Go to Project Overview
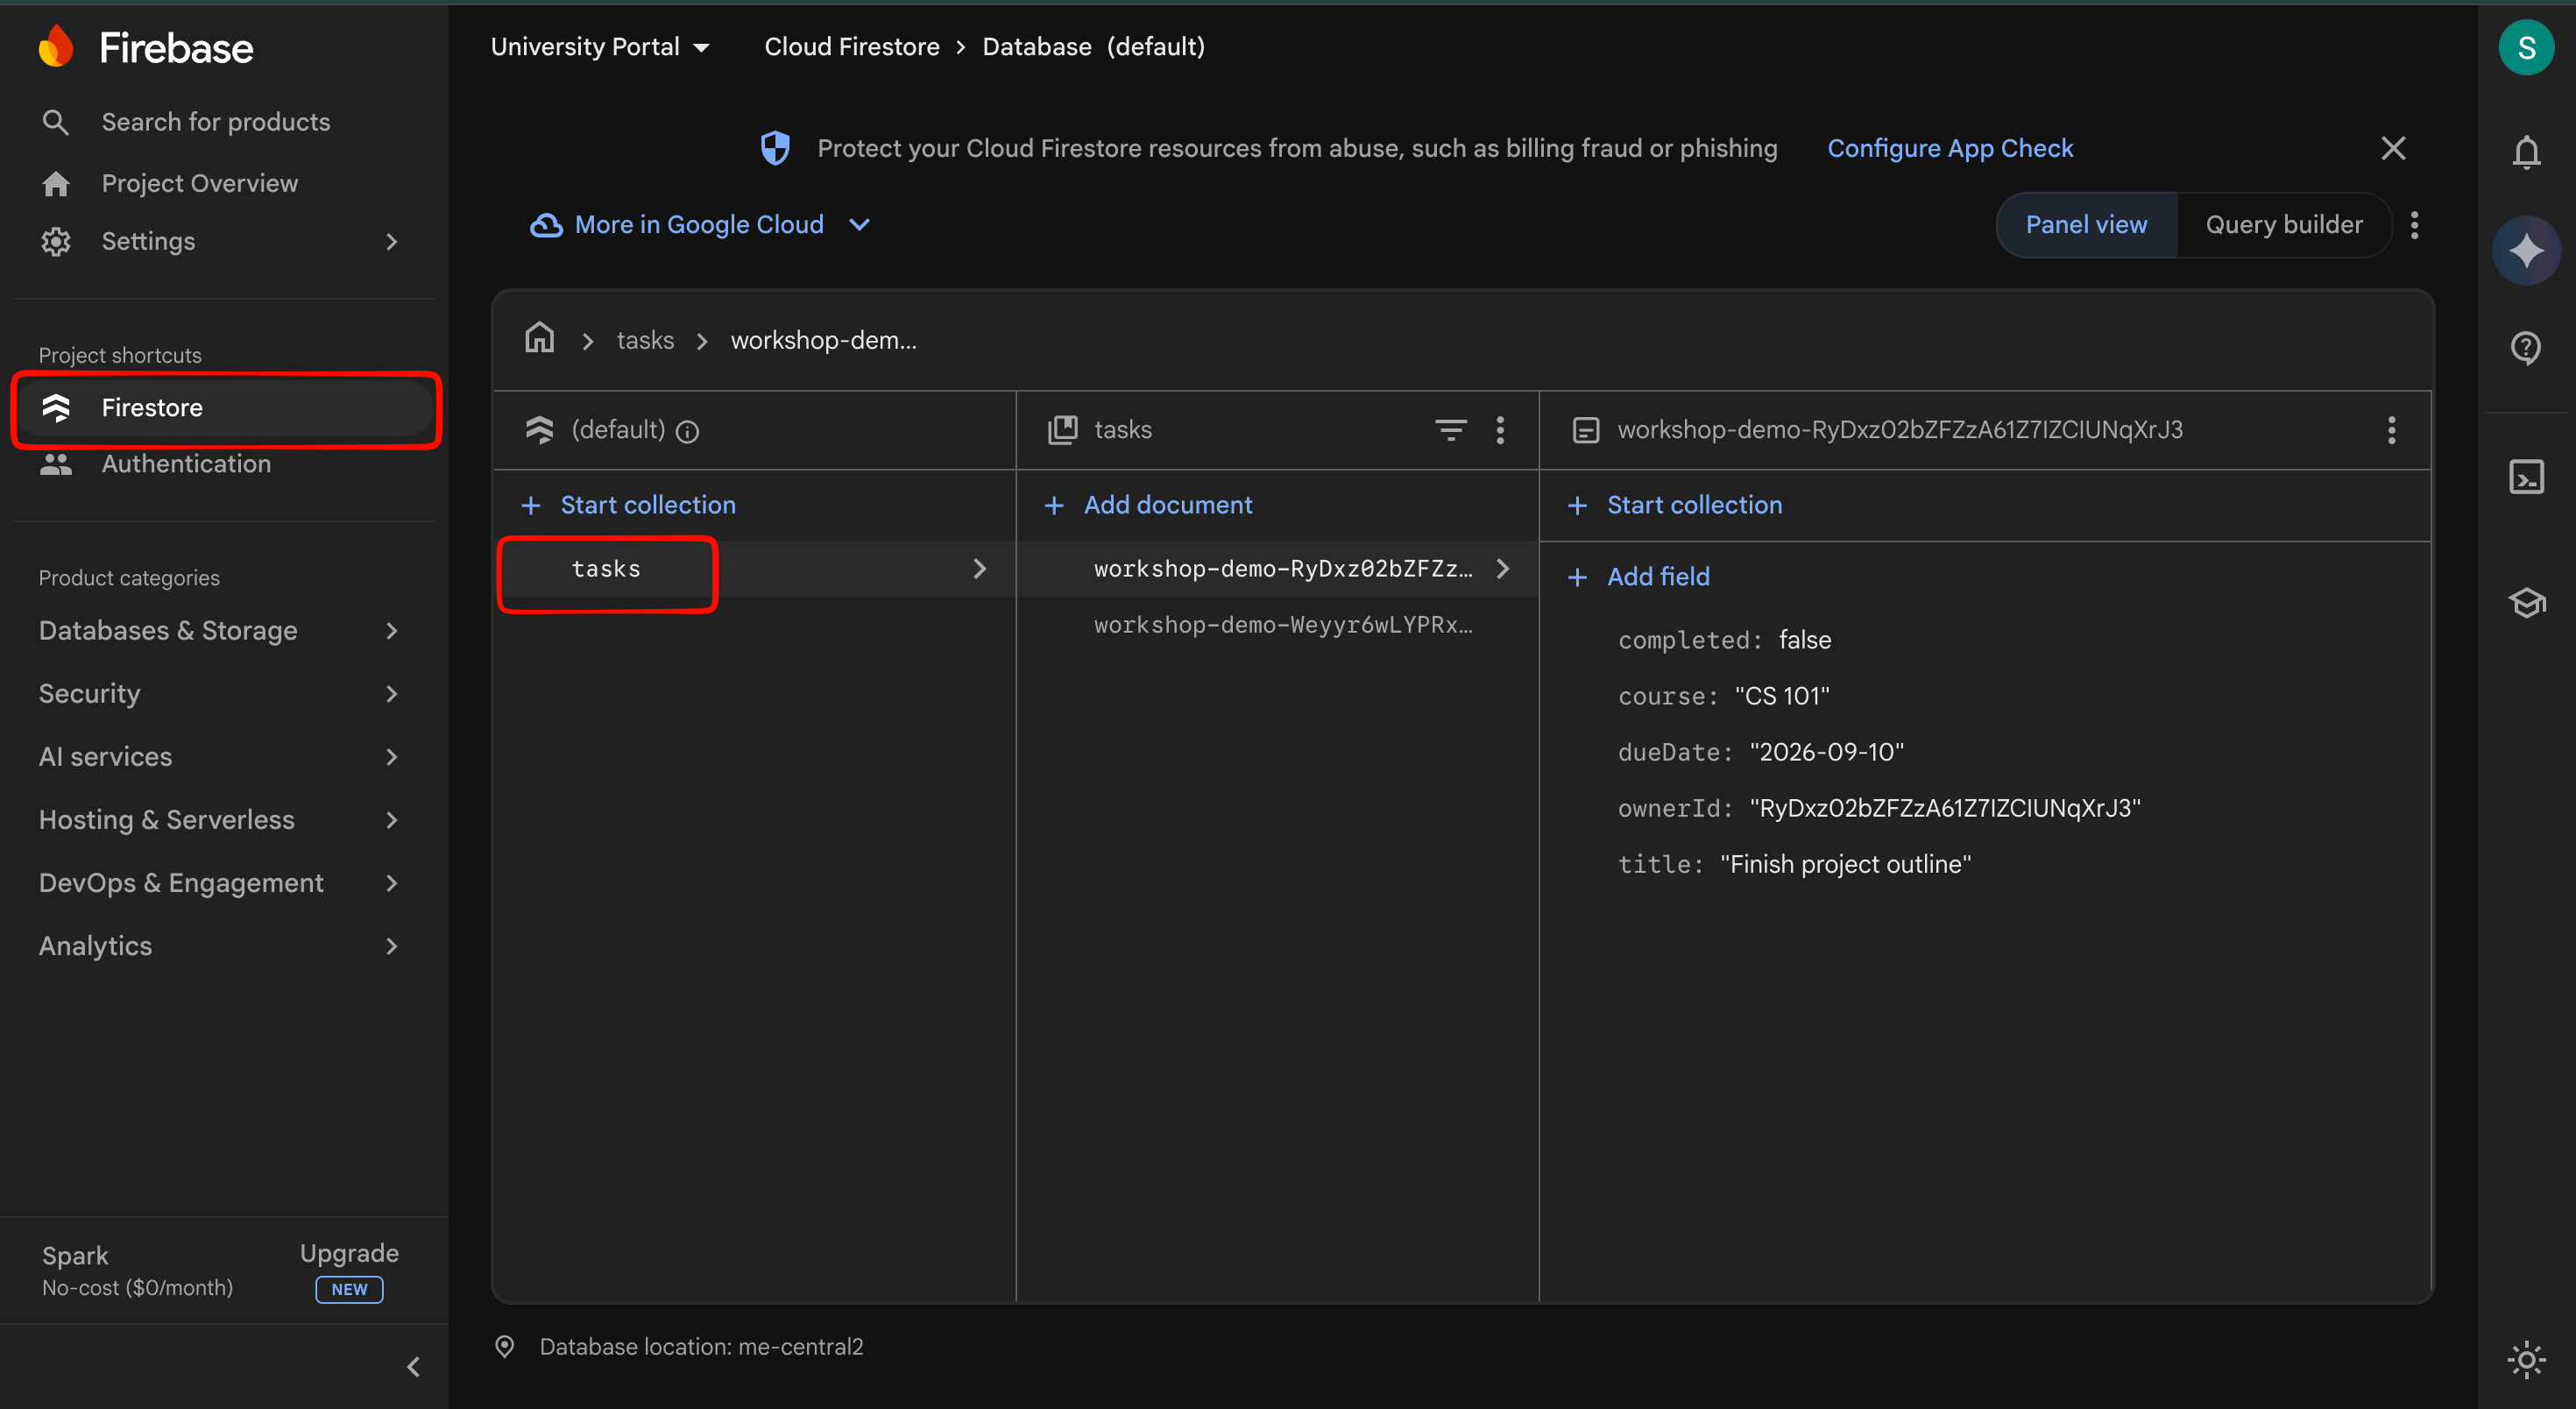 (x=199, y=184)
